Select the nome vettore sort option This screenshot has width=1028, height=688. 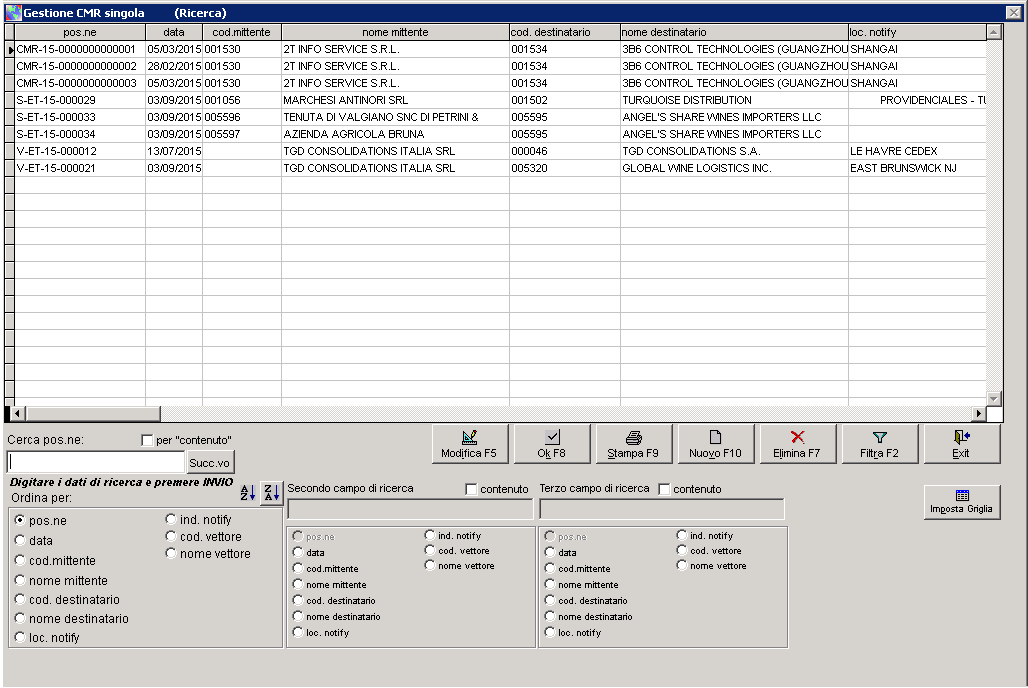click(x=170, y=553)
